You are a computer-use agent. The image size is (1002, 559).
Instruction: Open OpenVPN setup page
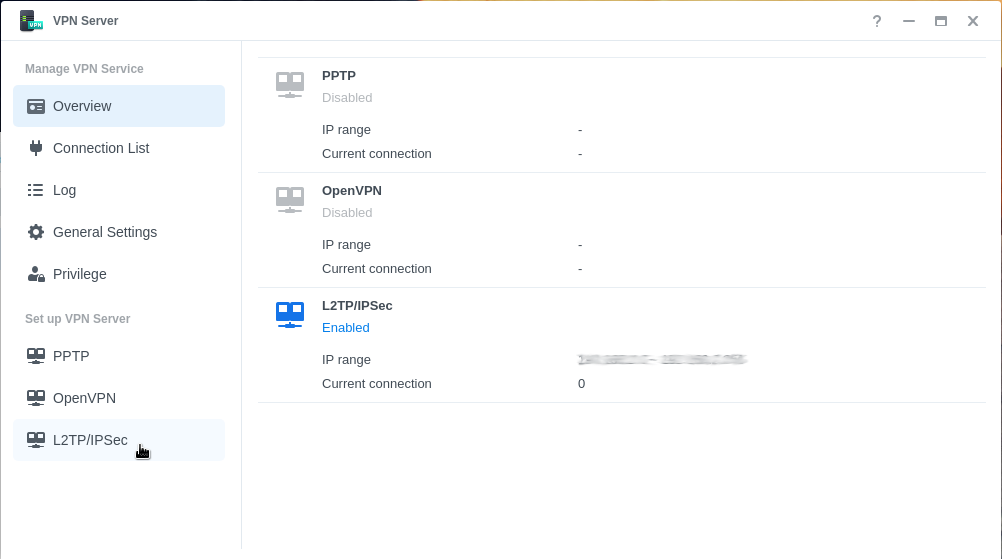pos(119,398)
